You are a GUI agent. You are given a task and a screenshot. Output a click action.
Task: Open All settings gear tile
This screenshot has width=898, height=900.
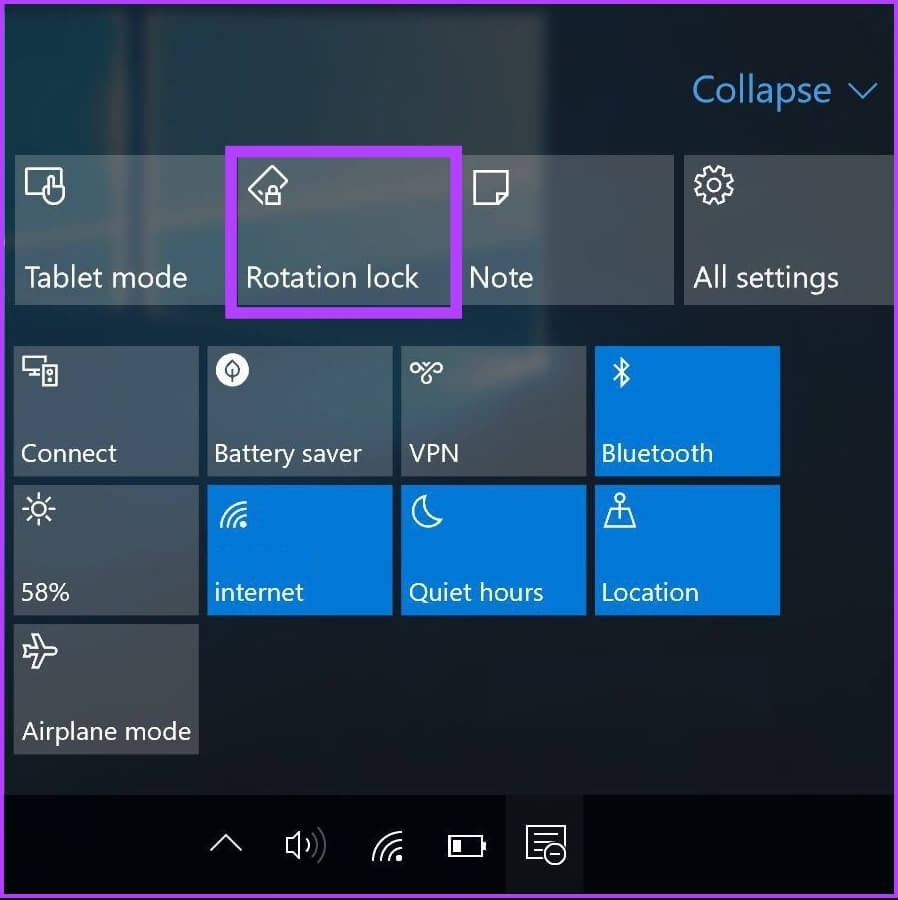(790, 230)
